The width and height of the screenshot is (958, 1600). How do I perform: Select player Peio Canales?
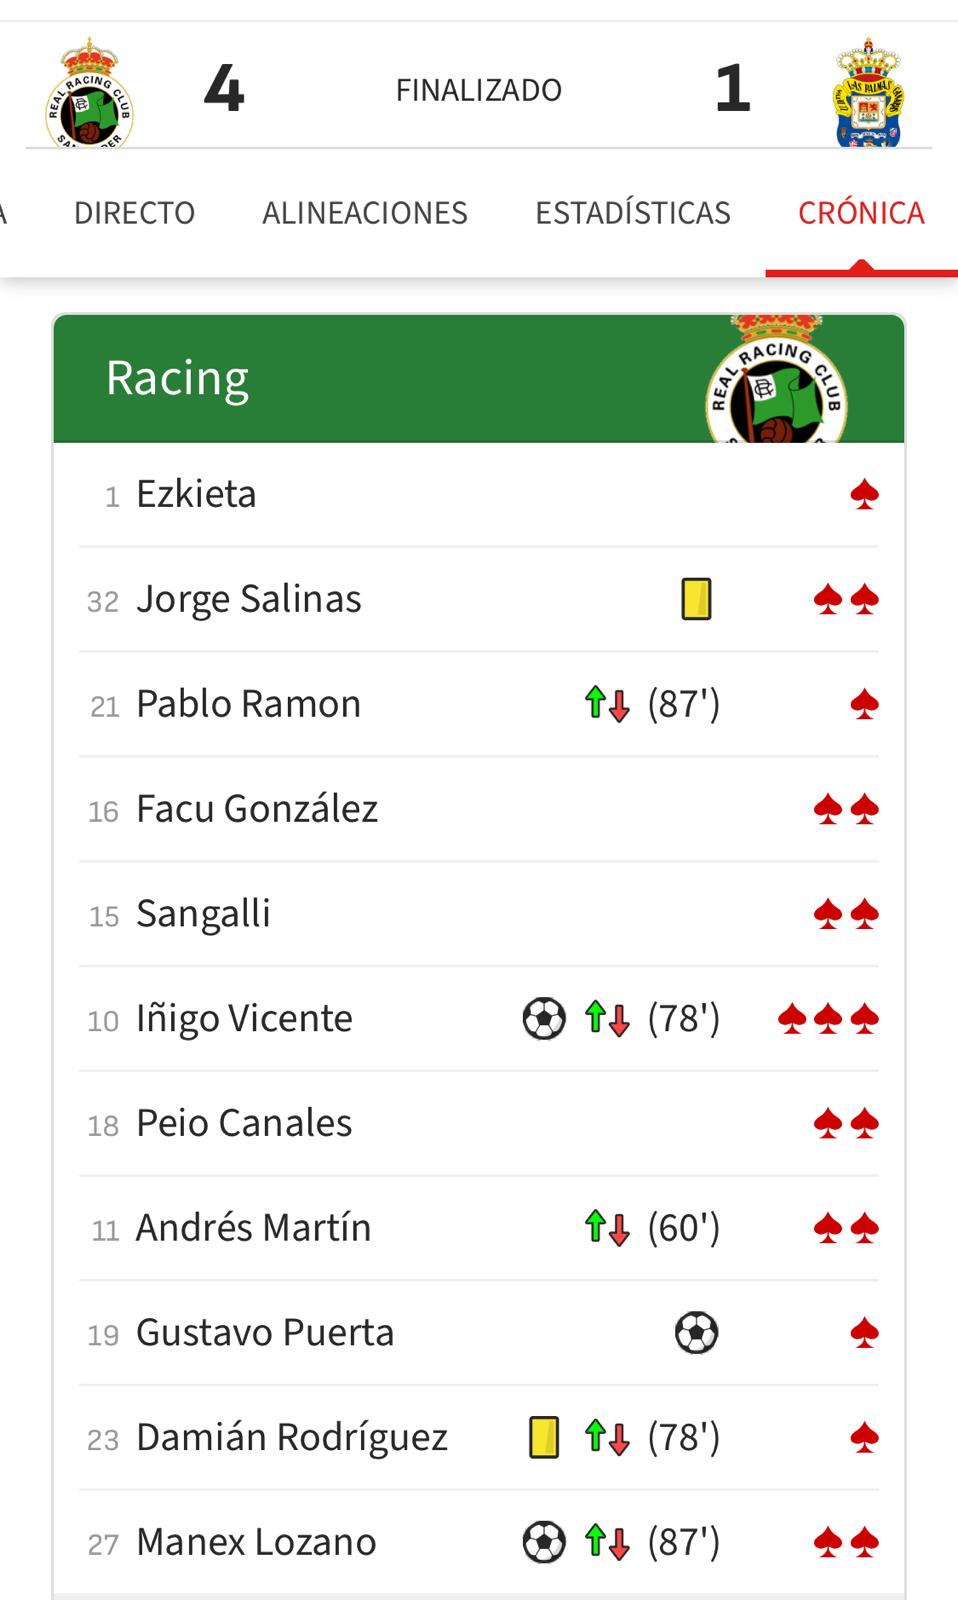[x=244, y=1123]
